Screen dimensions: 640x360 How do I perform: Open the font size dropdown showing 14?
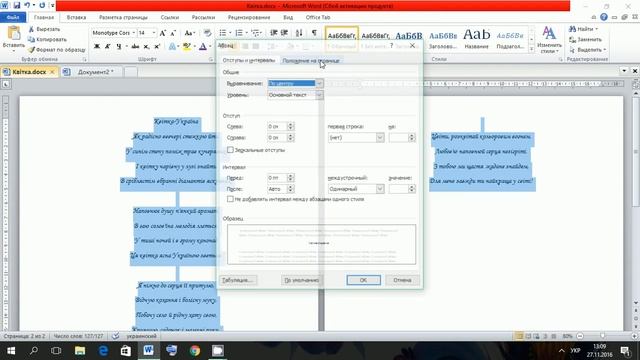153,33
